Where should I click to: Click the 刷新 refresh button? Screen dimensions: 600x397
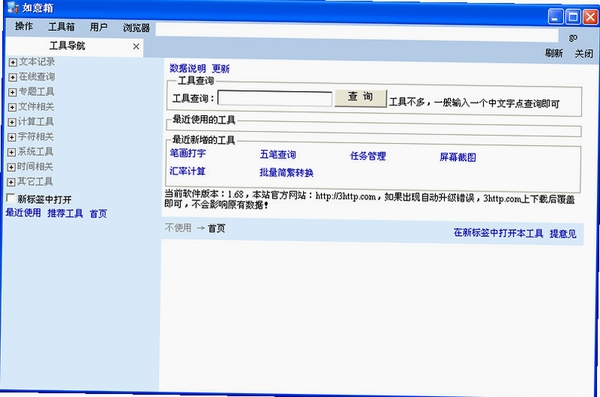[x=554, y=53]
